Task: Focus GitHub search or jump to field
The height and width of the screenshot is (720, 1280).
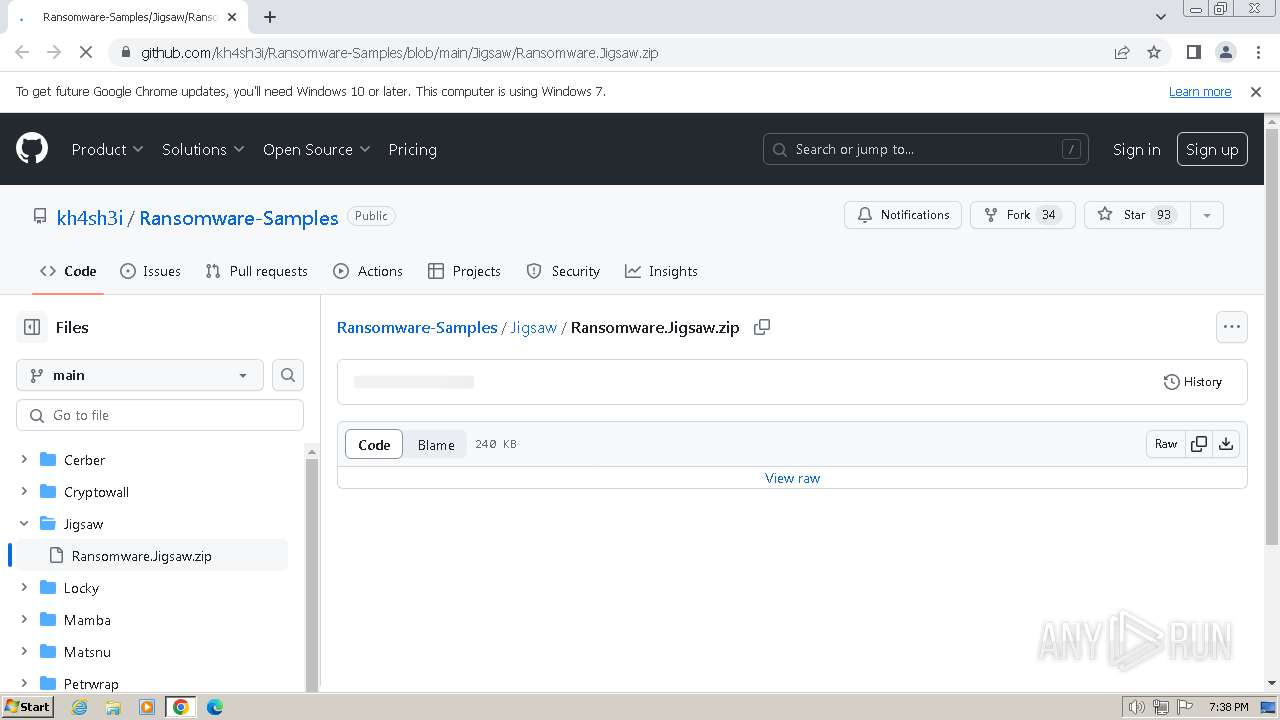Action: (x=926, y=149)
